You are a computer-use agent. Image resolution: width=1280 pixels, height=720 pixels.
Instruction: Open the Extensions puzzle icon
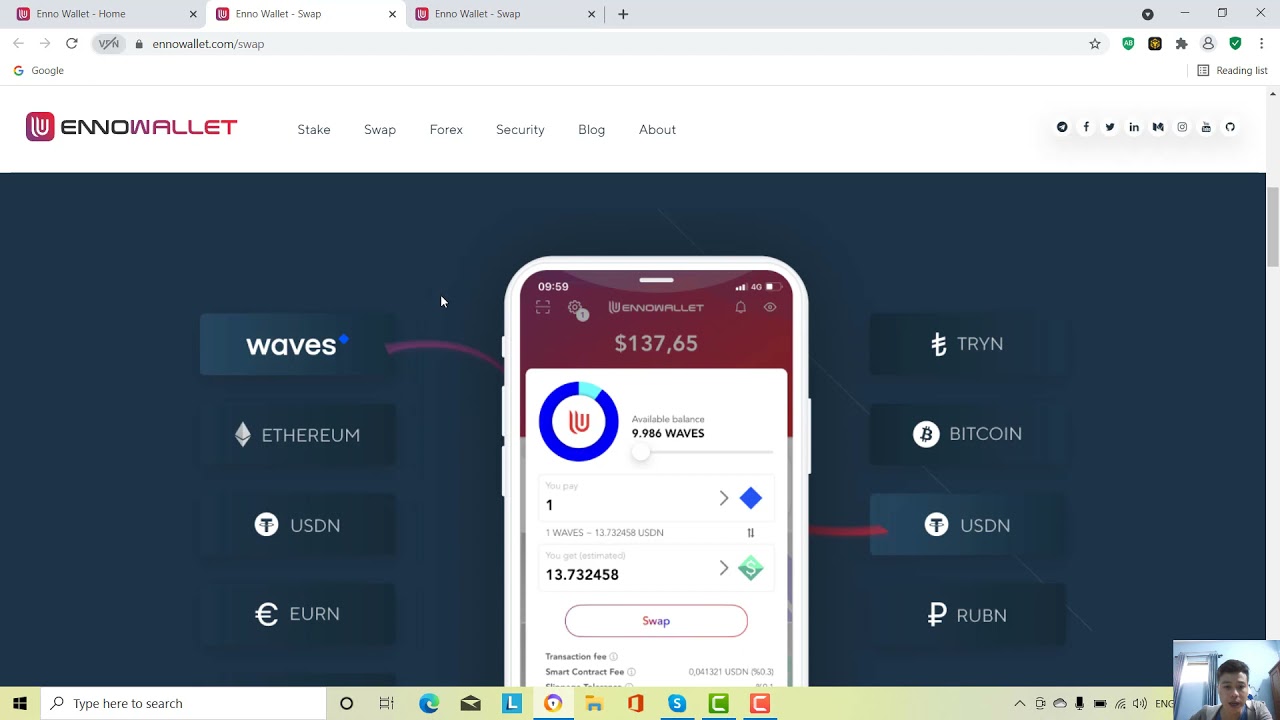pyautogui.click(x=1181, y=44)
